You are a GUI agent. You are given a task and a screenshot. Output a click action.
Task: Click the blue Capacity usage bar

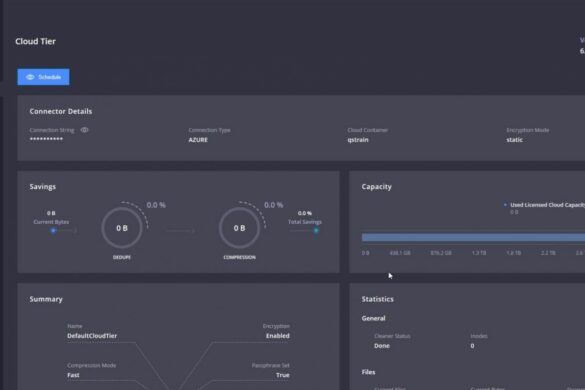coord(473,237)
